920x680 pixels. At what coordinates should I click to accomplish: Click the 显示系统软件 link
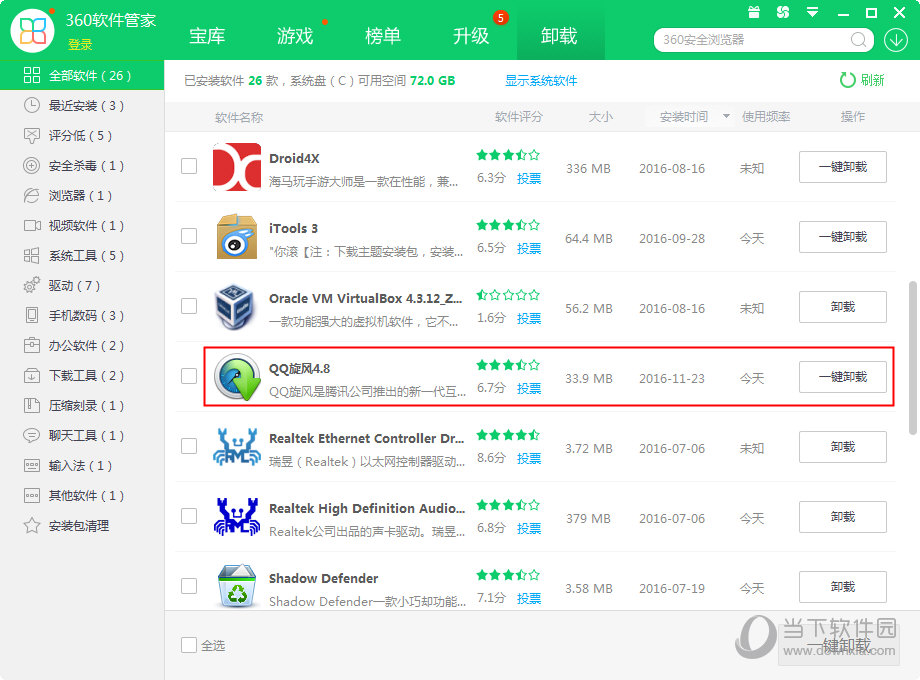[543, 80]
